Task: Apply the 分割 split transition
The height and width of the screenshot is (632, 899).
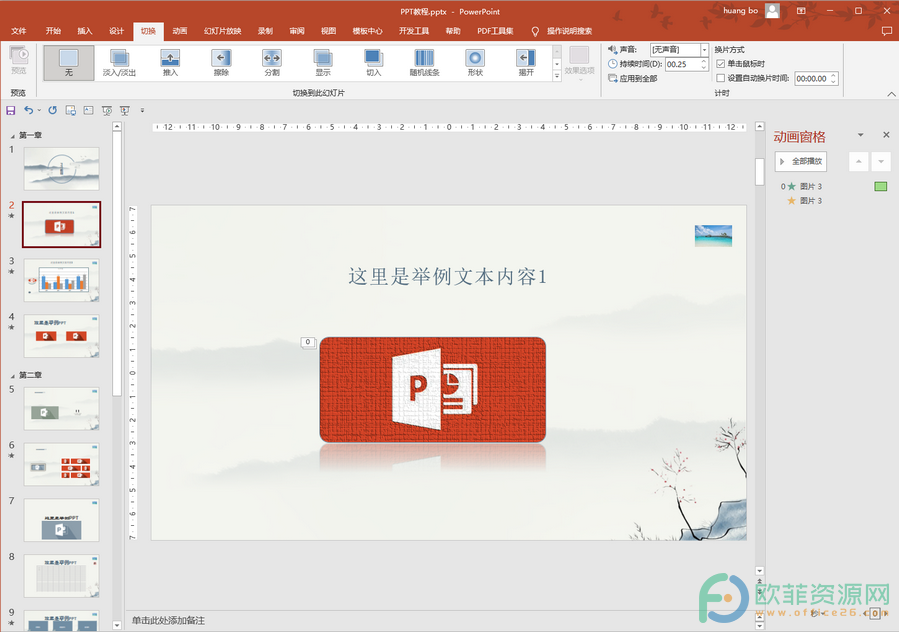Action: click(272, 63)
